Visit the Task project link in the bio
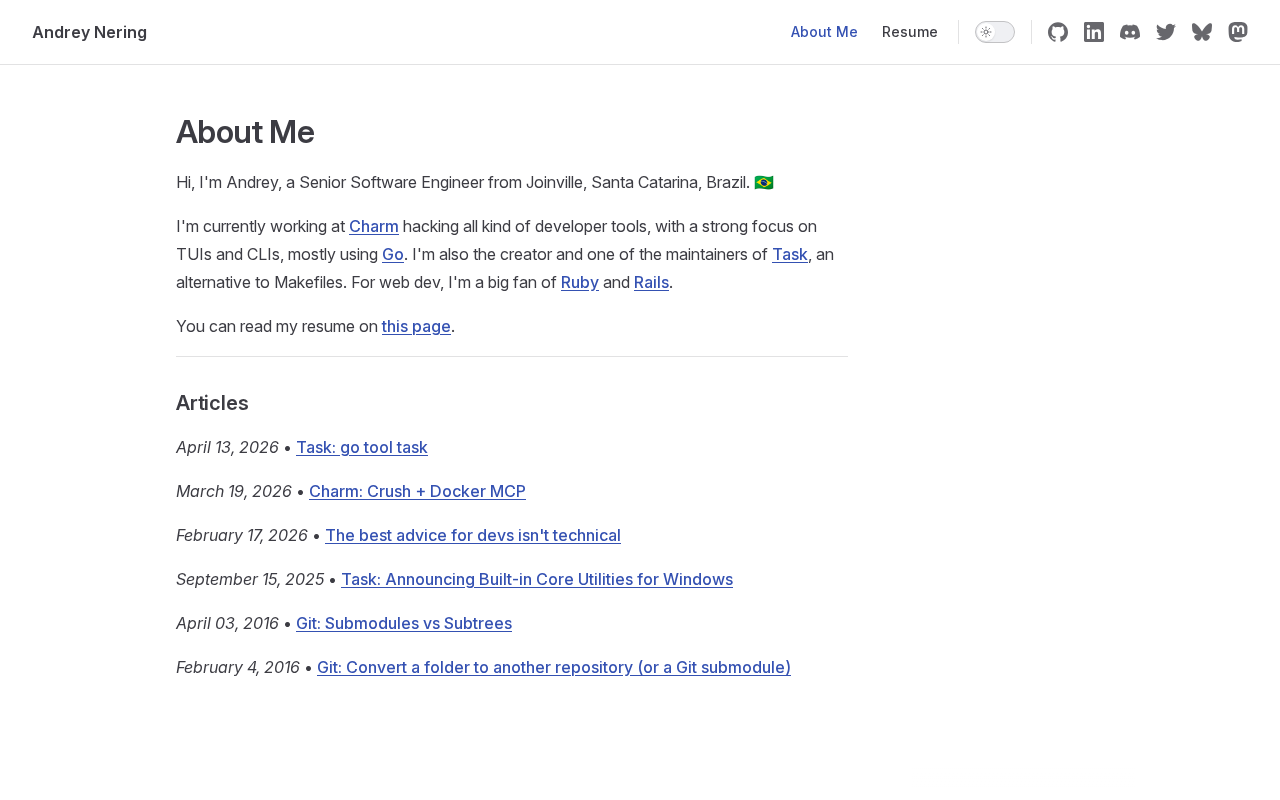This screenshot has height=800, width=1280. click(790, 254)
